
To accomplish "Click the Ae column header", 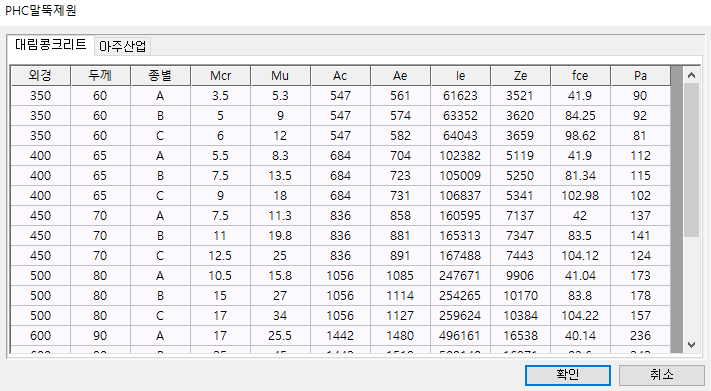I will point(401,76).
